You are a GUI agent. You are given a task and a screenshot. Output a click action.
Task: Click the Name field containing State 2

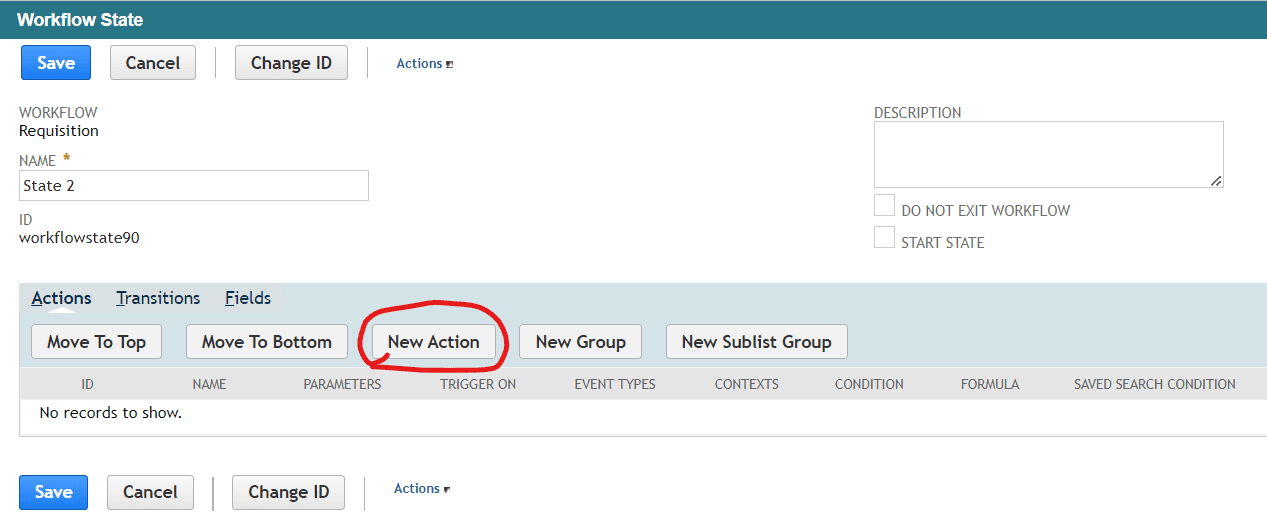point(194,185)
